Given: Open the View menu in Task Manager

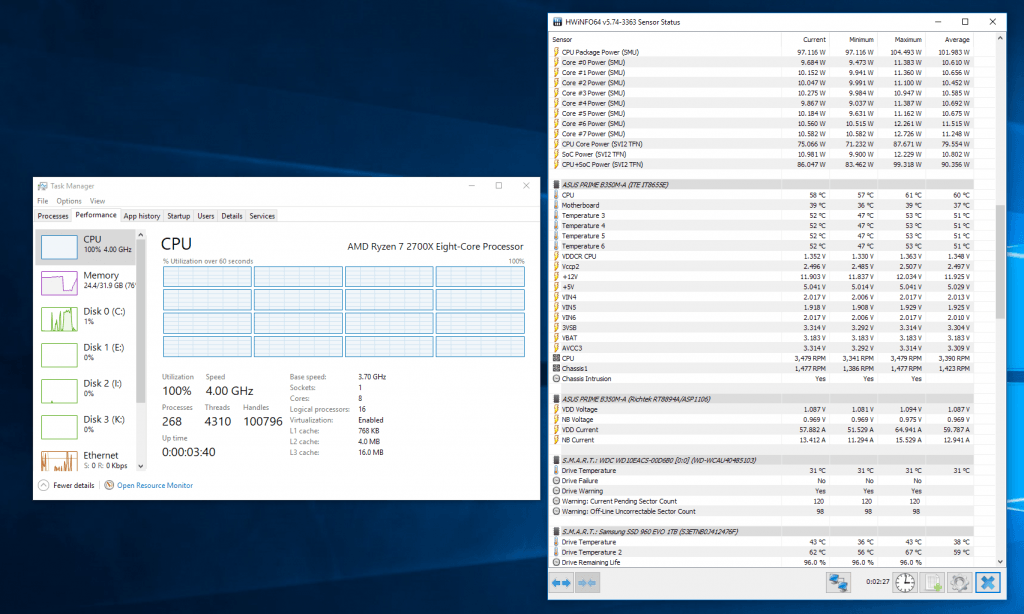Looking at the screenshot, I should [x=97, y=201].
